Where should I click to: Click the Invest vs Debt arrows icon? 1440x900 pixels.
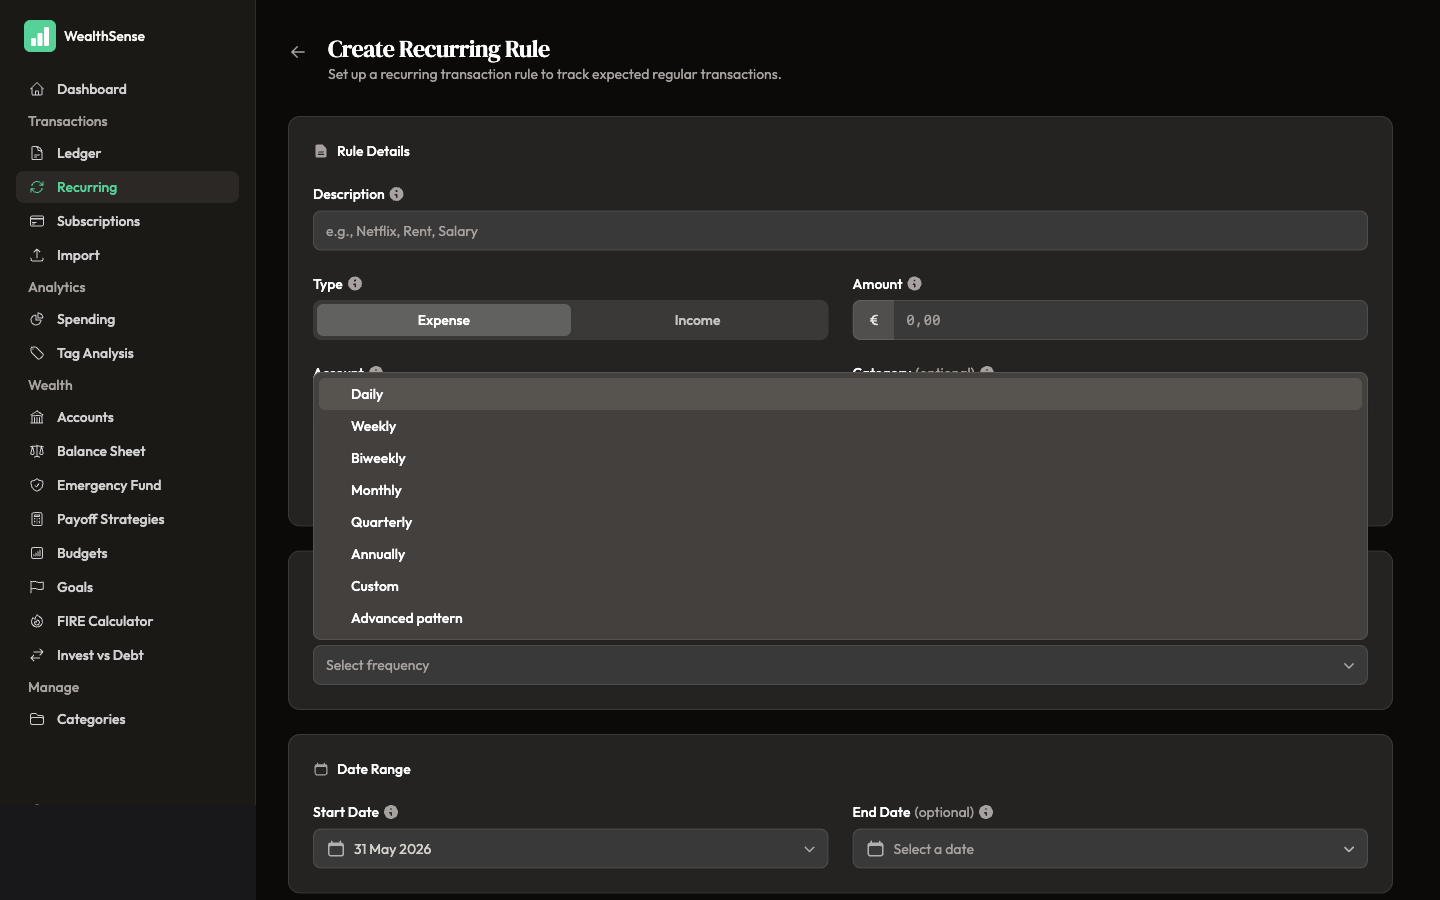[37, 655]
